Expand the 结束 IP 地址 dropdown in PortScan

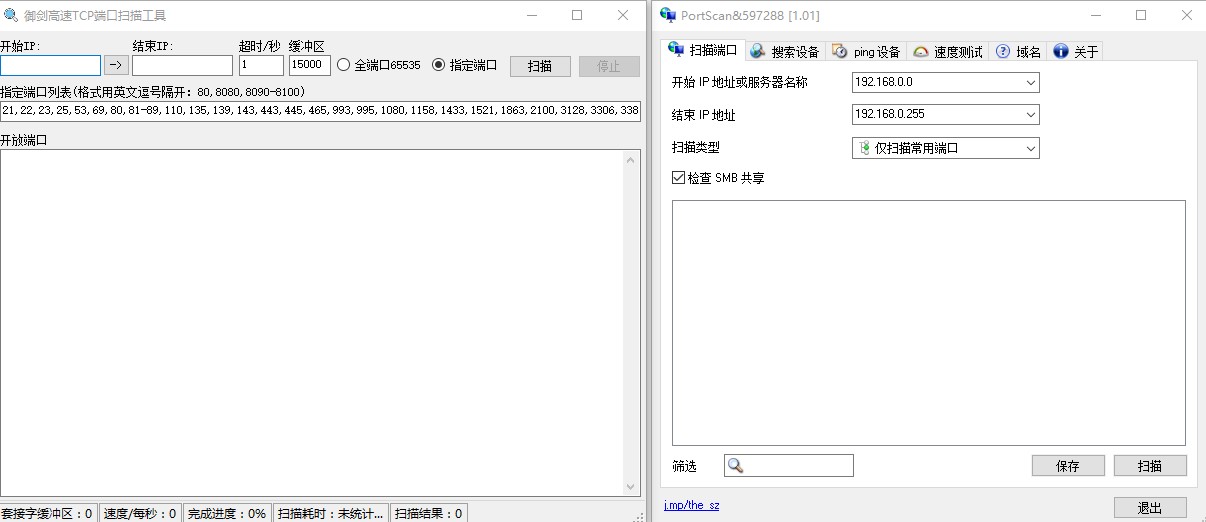(1030, 115)
